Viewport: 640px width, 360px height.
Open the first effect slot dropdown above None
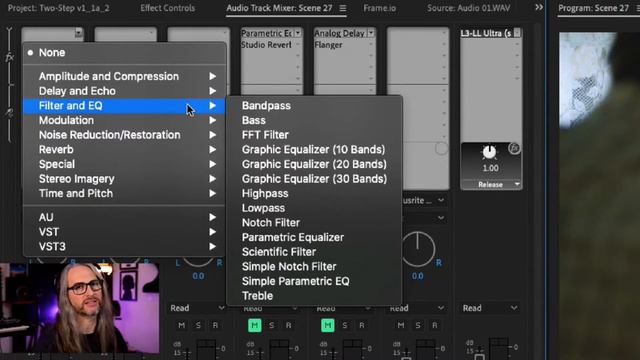click(78, 33)
